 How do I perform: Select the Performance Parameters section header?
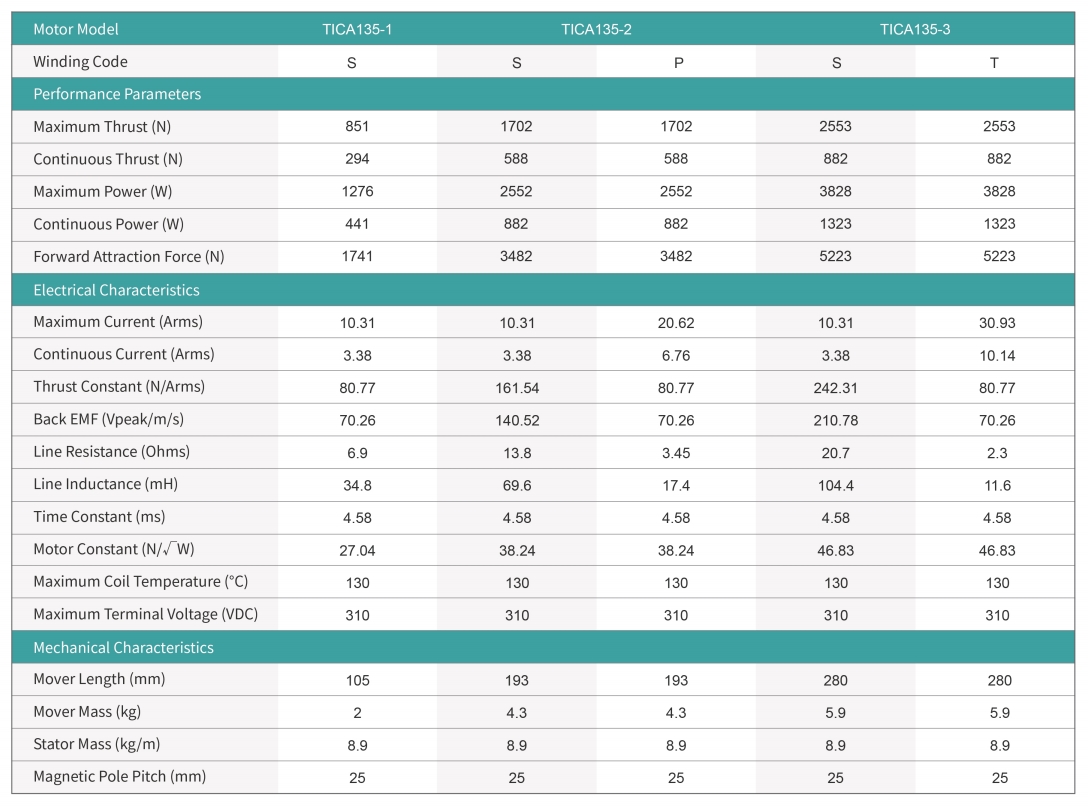coord(117,94)
